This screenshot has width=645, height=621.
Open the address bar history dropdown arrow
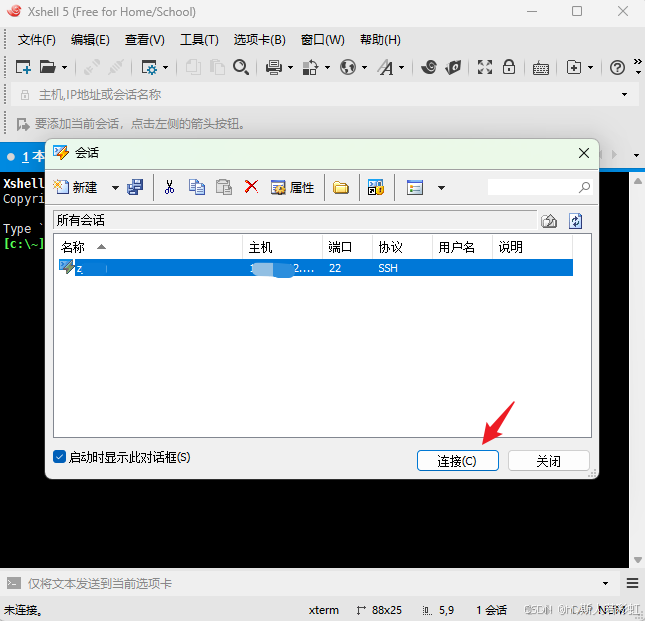(624, 95)
